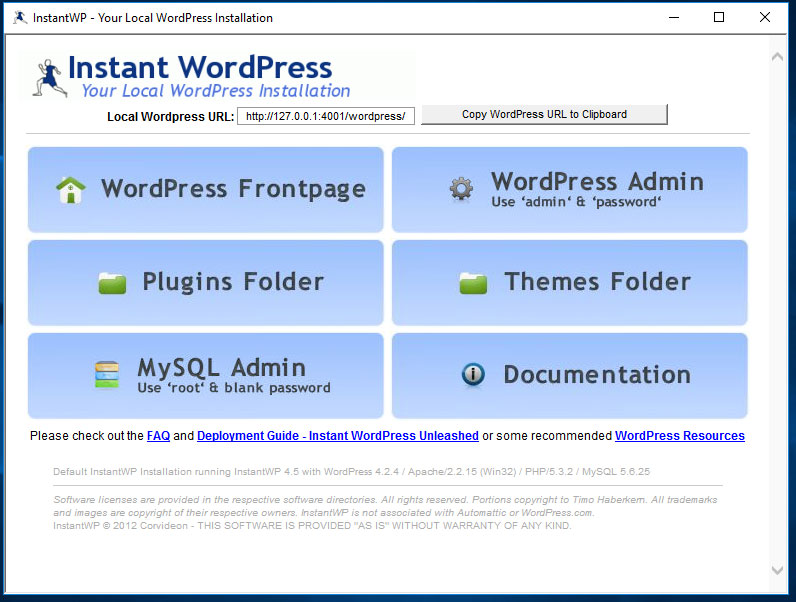Maximize the InstantWP window

[719, 18]
